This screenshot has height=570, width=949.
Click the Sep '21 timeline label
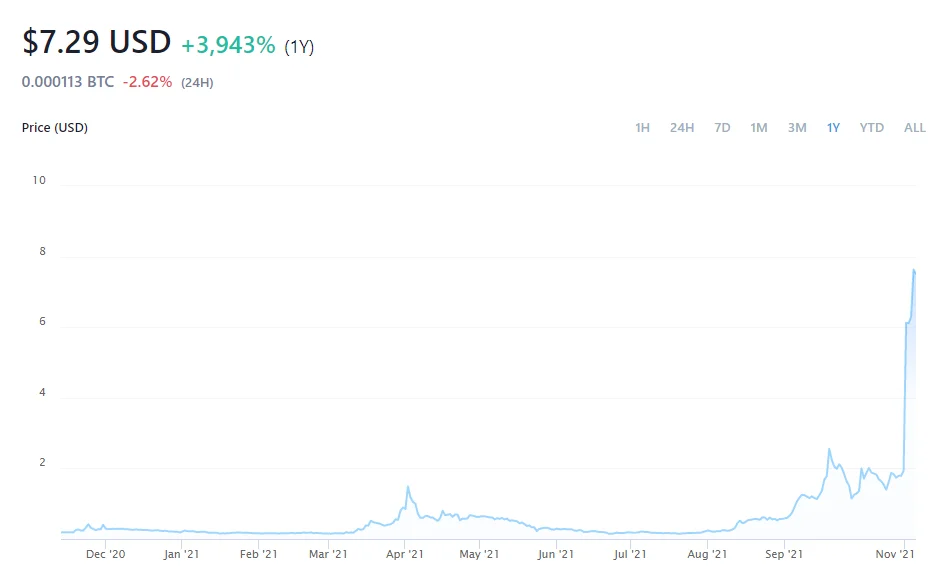tap(784, 554)
